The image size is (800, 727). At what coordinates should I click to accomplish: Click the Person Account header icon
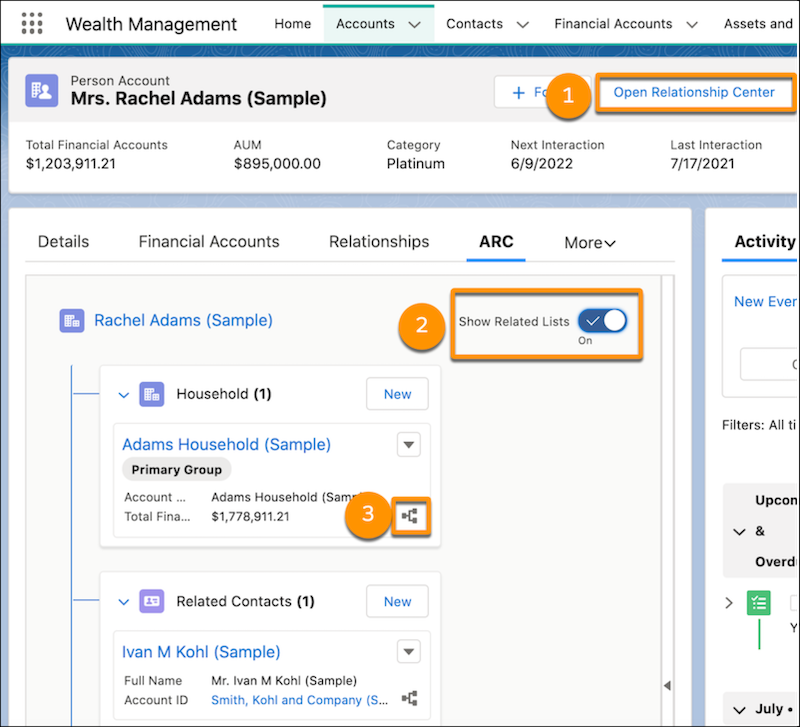click(x=43, y=91)
